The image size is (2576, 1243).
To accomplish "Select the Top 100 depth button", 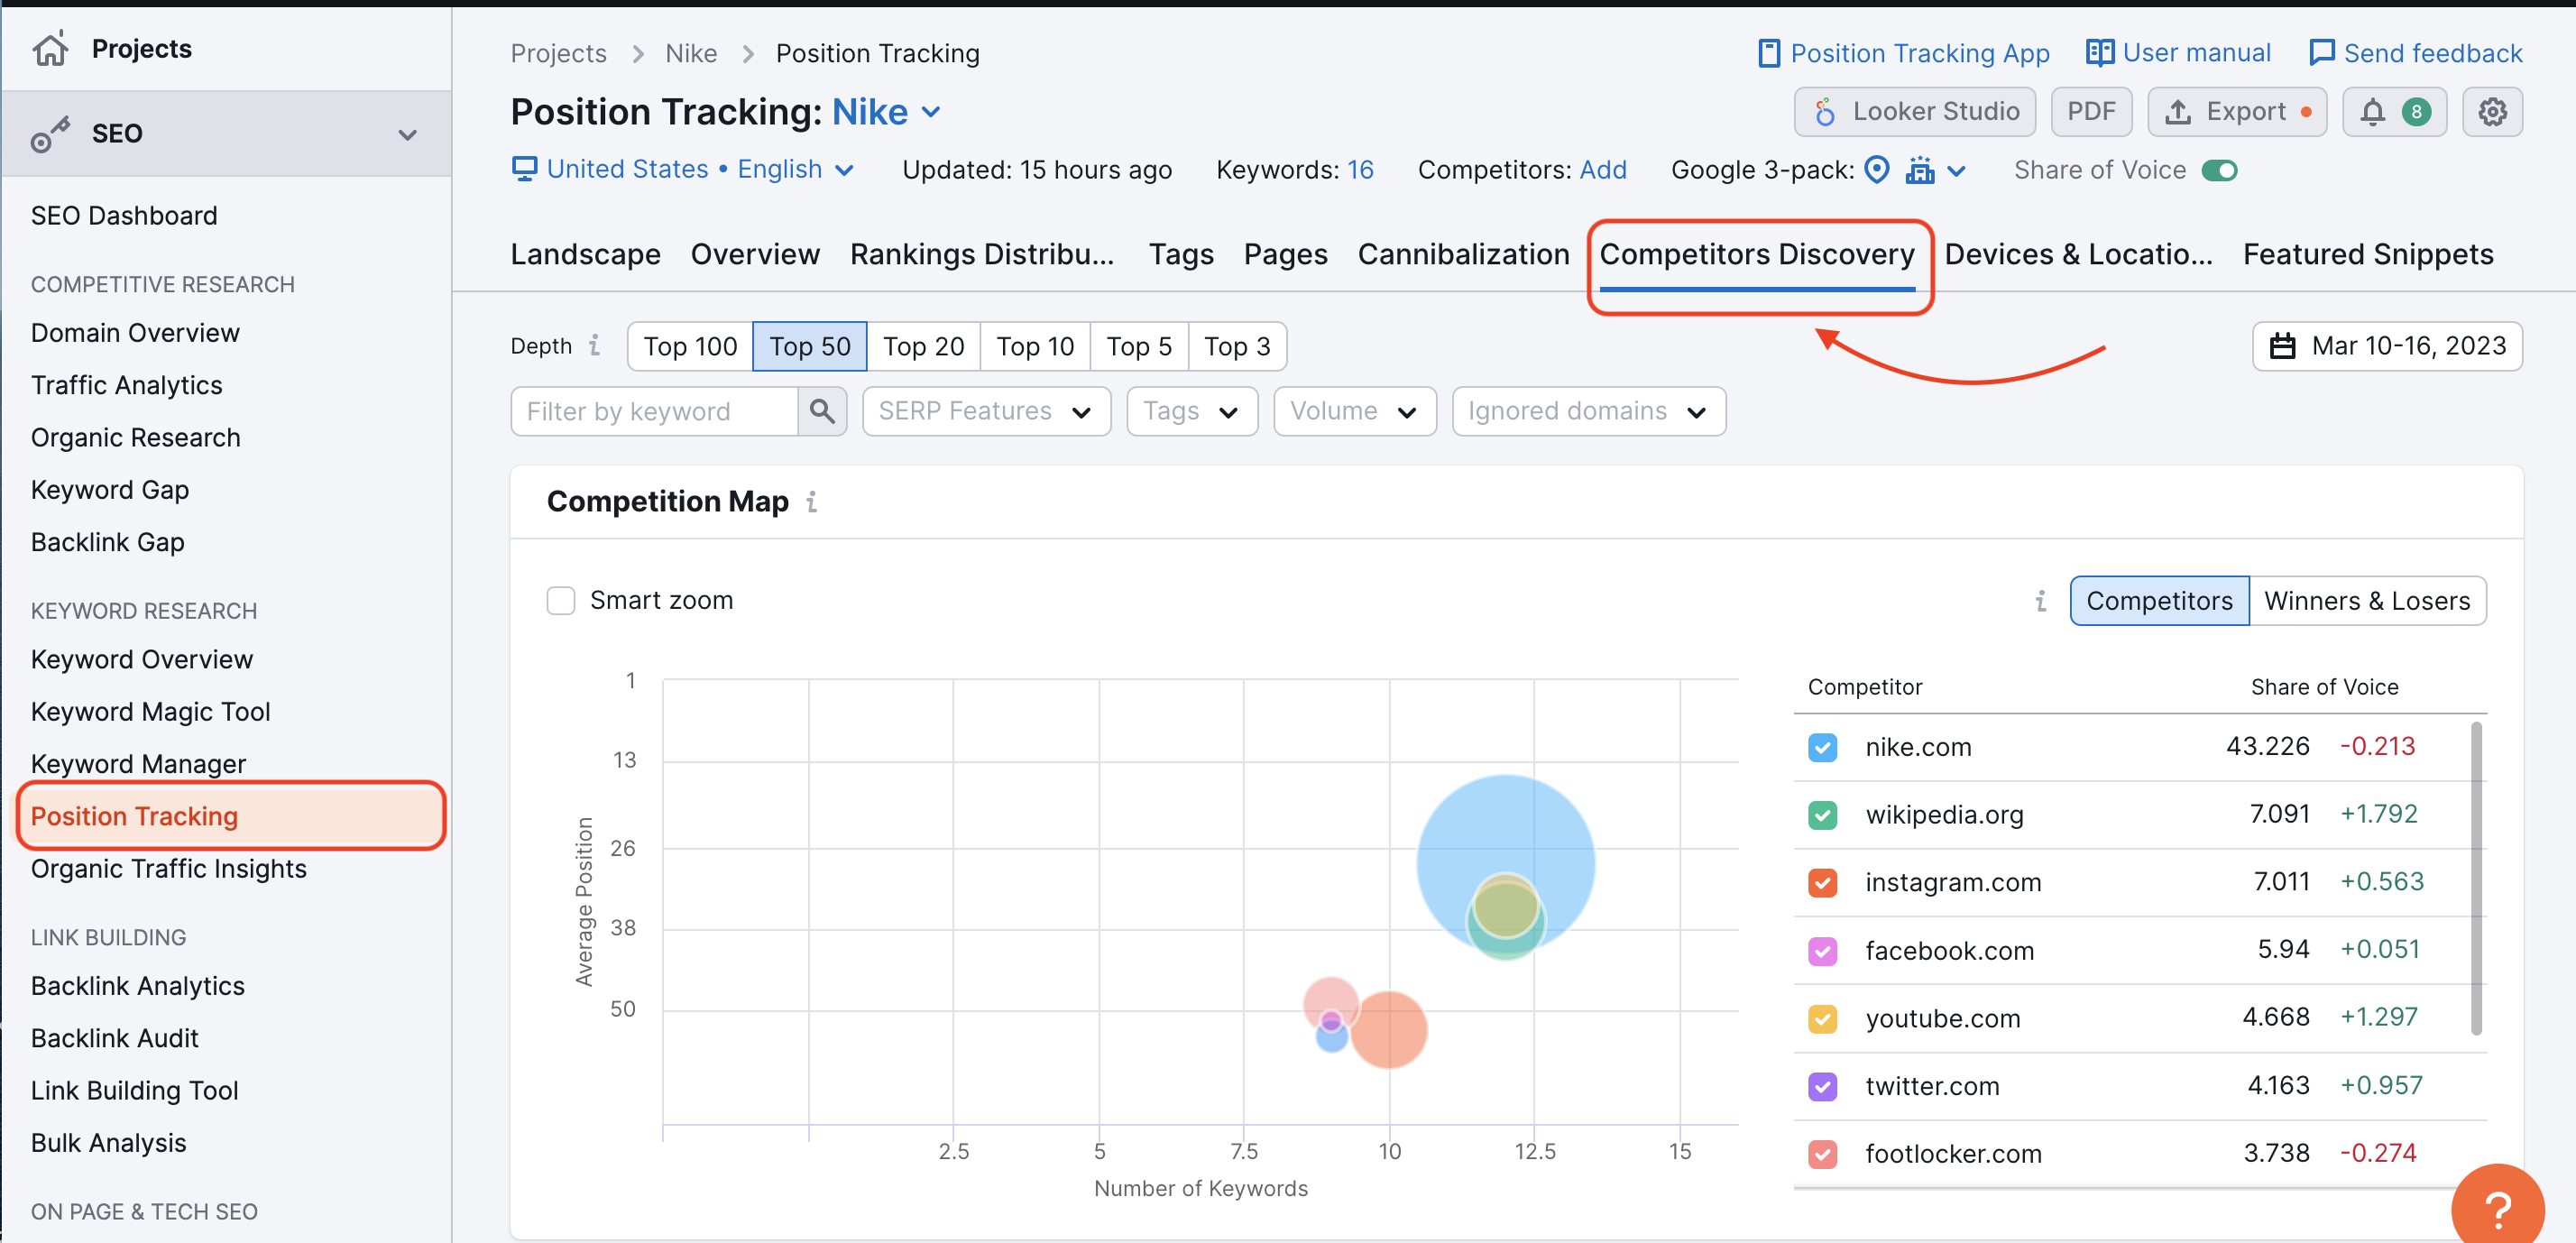I will tap(690, 346).
